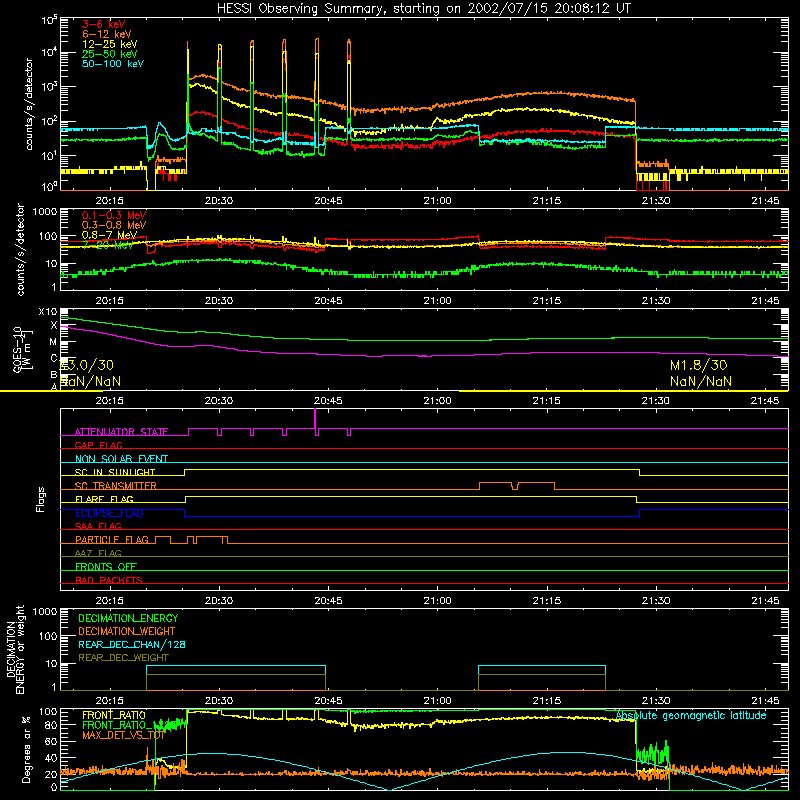Click the SC_IN_SUNLIGHT flag label

point(115,472)
